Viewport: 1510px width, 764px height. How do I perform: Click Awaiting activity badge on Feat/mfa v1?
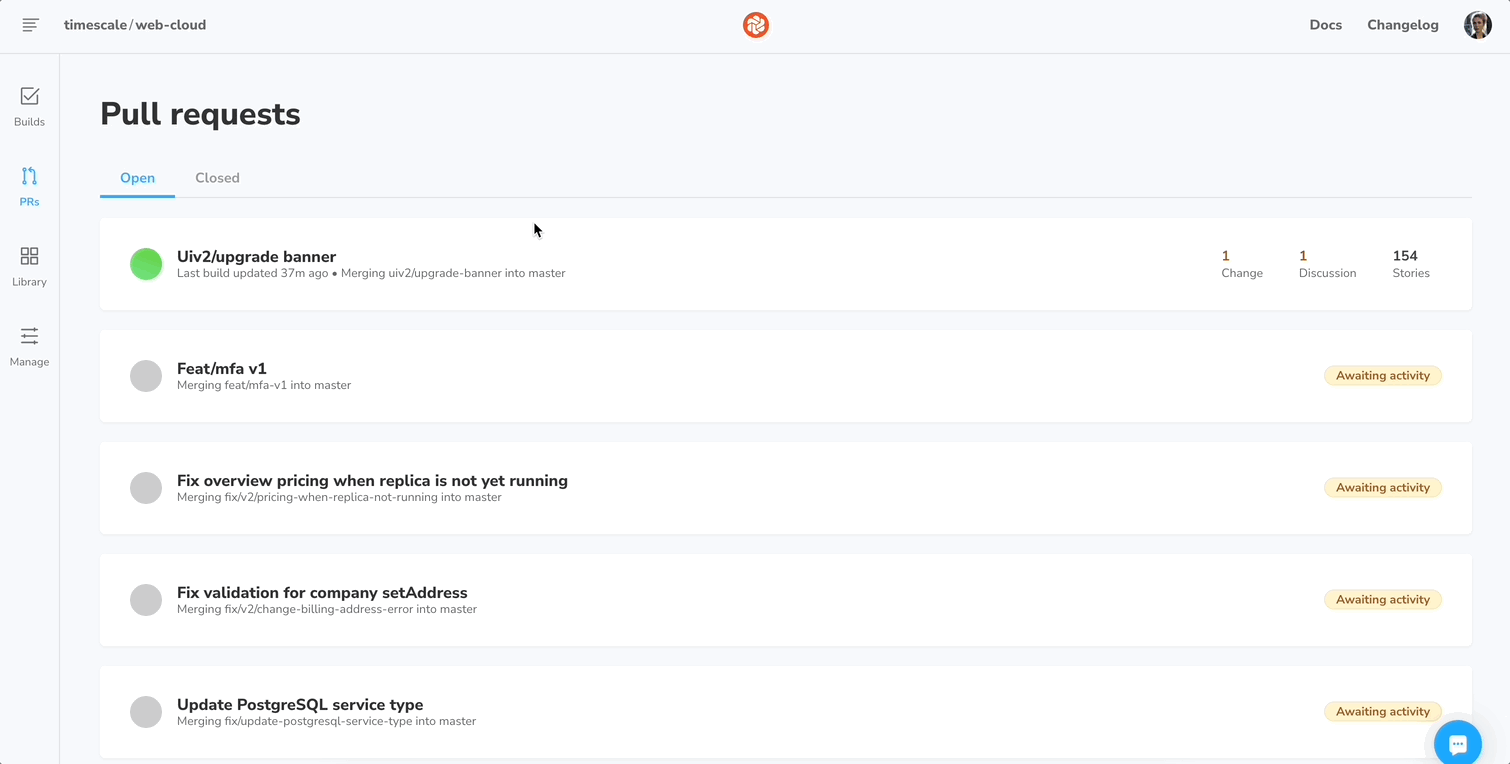tap(1382, 376)
